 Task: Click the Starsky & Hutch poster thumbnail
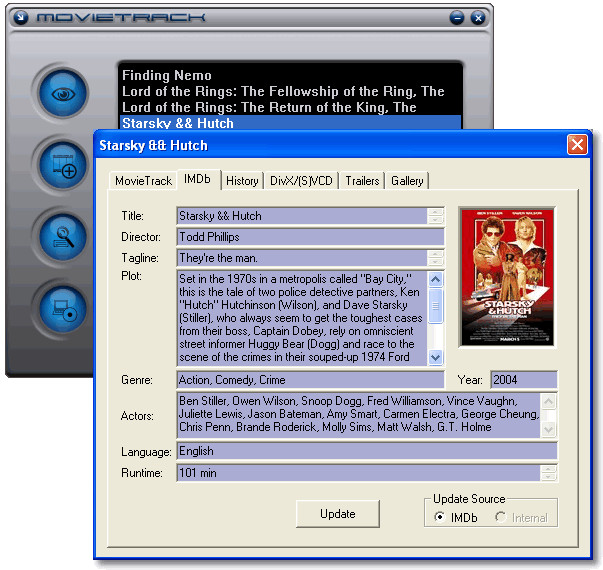[x=507, y=277]
